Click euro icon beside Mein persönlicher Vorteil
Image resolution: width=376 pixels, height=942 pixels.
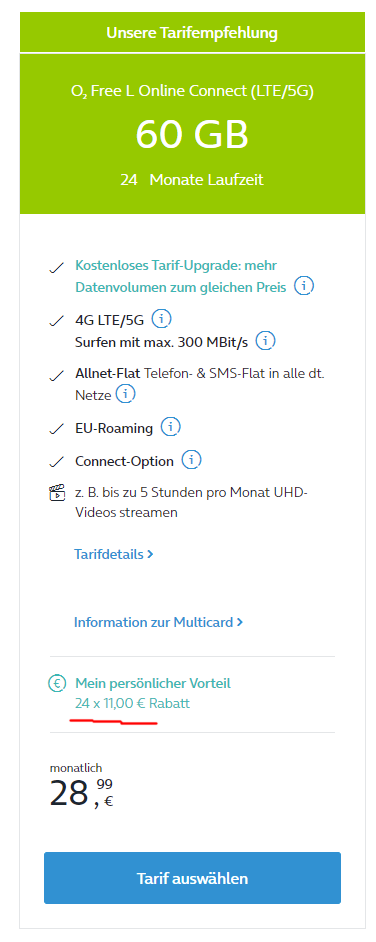tap(56, 683)
